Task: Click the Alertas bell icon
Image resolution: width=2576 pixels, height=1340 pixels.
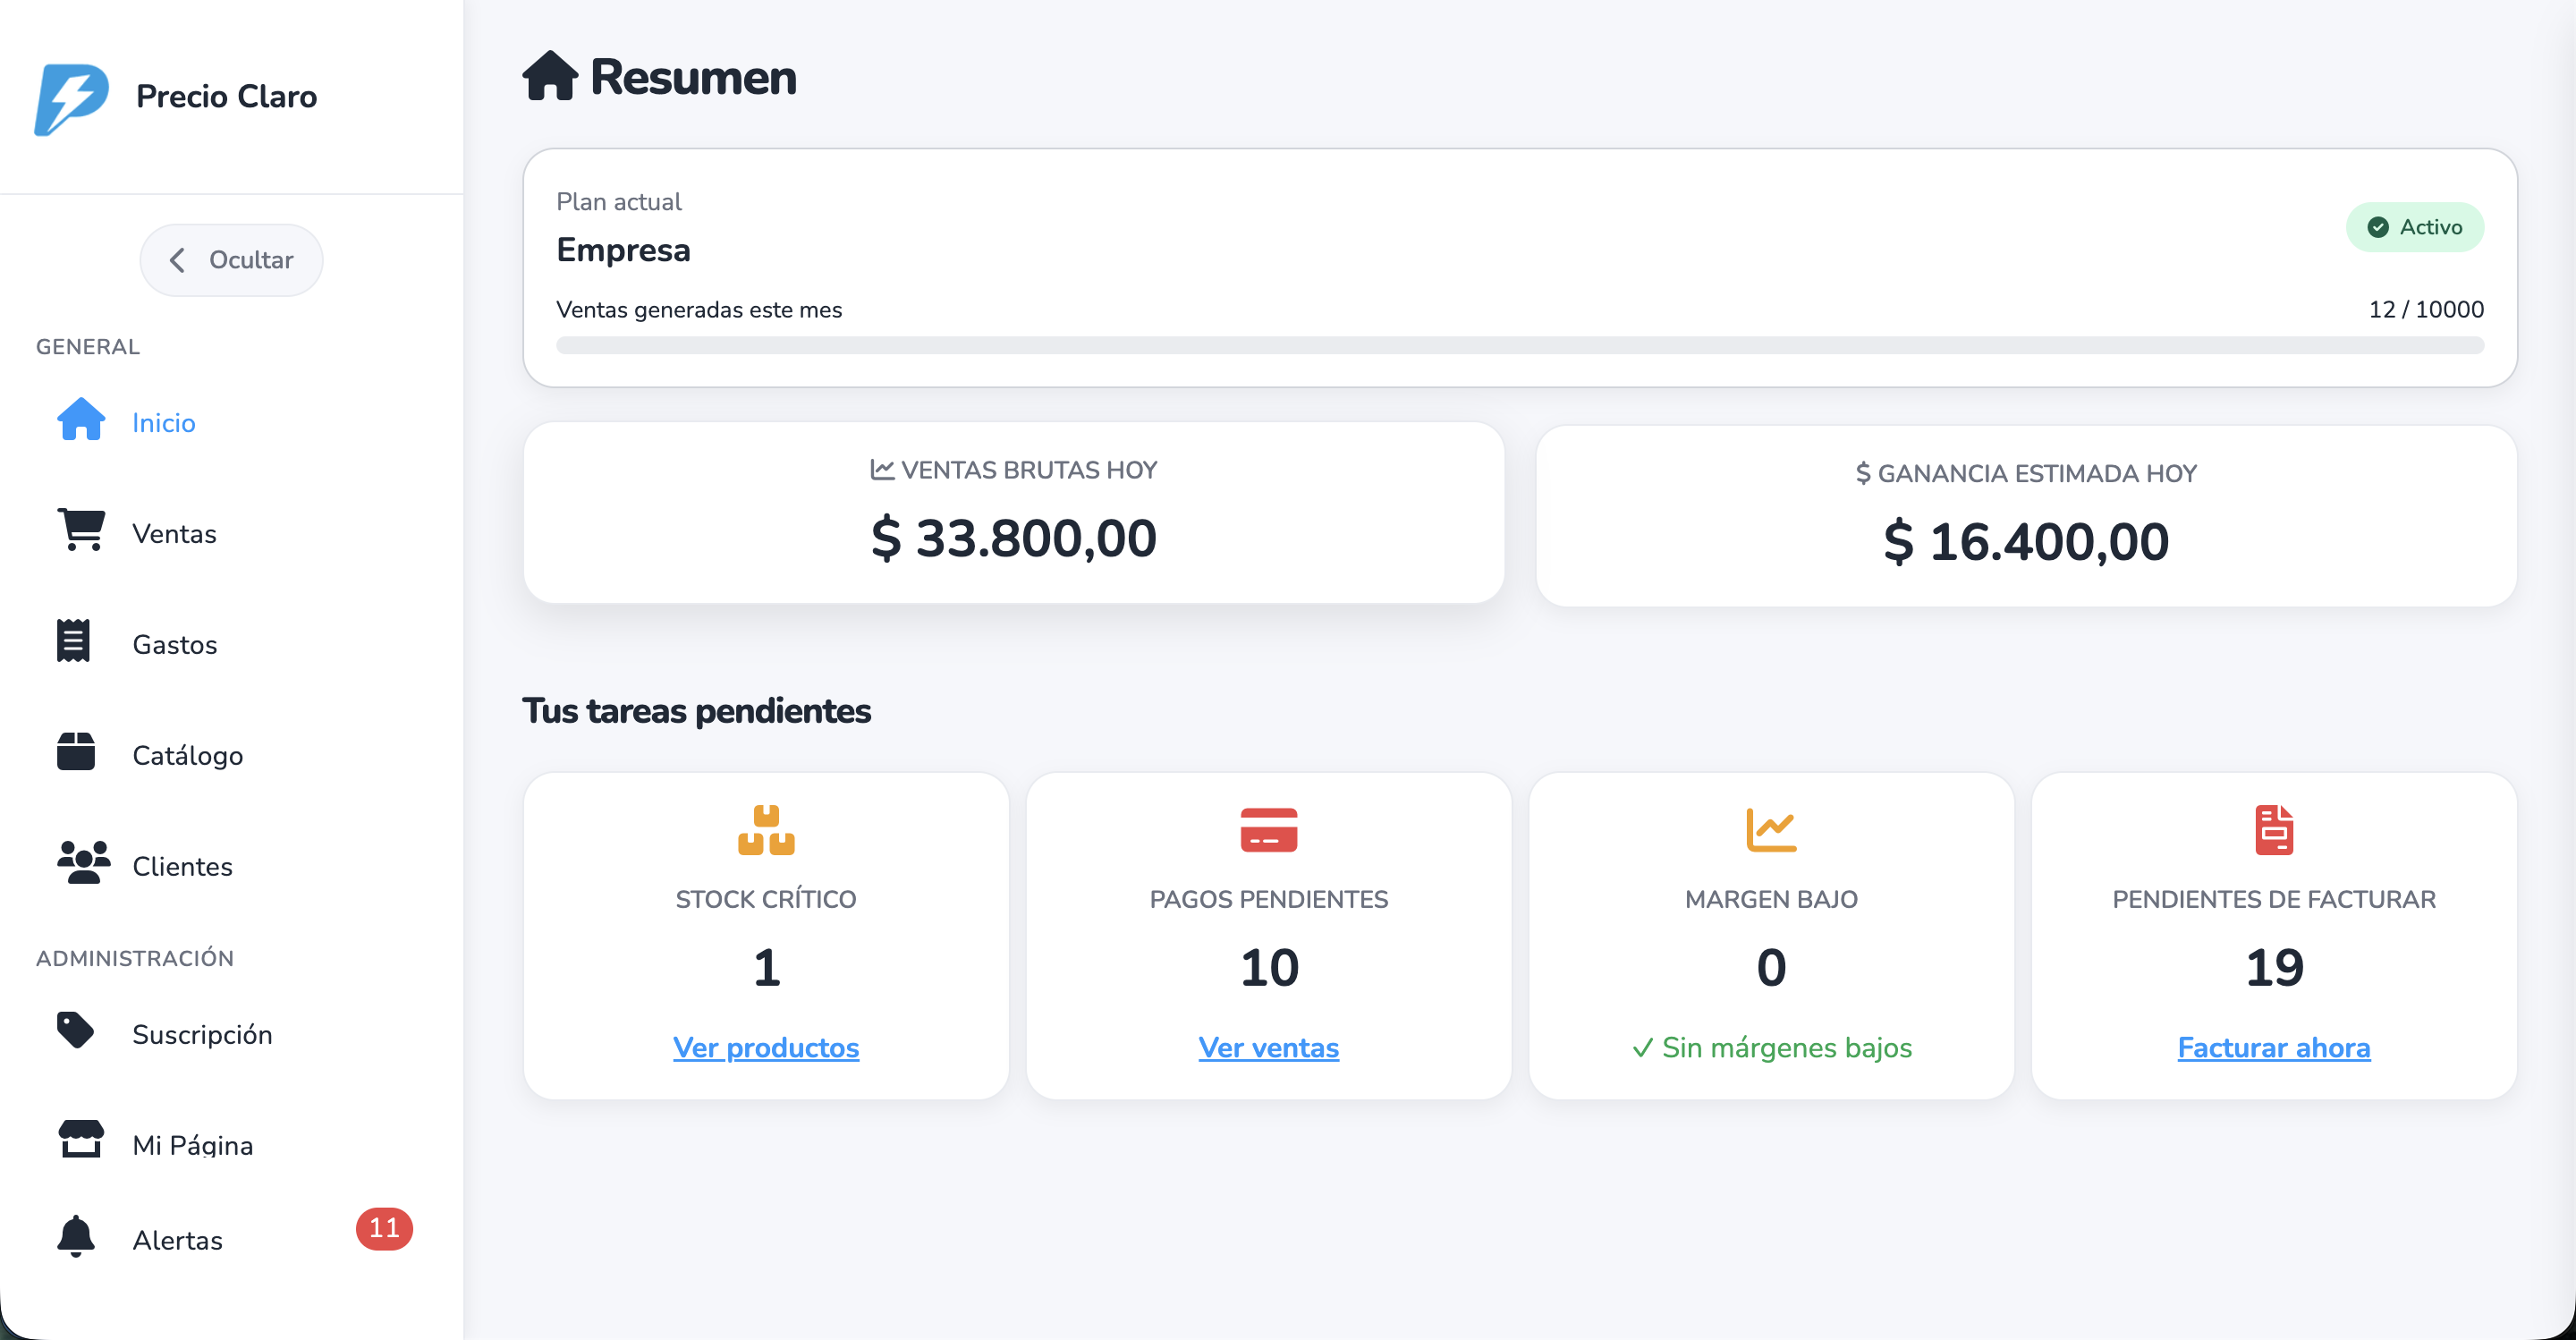Action: (x=76, y=1237)
